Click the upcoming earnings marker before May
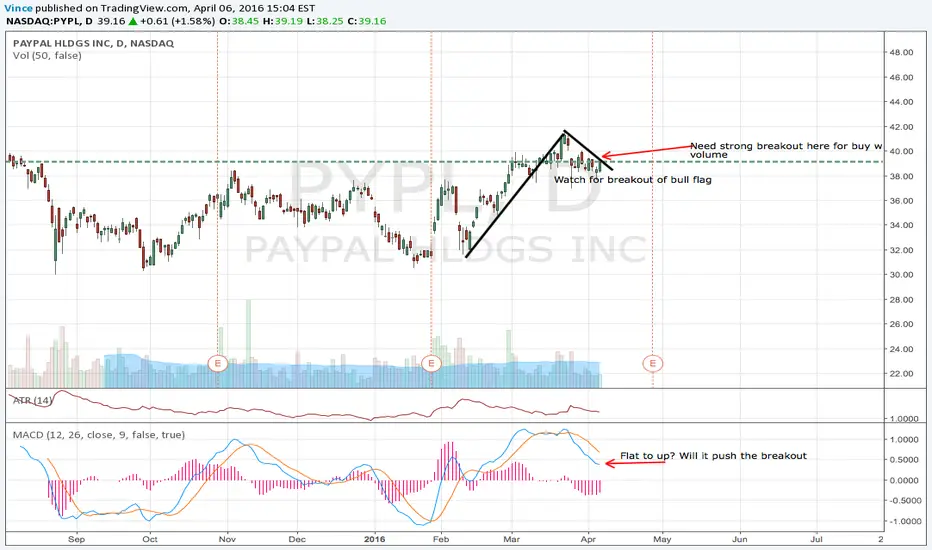The image size is (932, 550). click(x=653, y=363)
